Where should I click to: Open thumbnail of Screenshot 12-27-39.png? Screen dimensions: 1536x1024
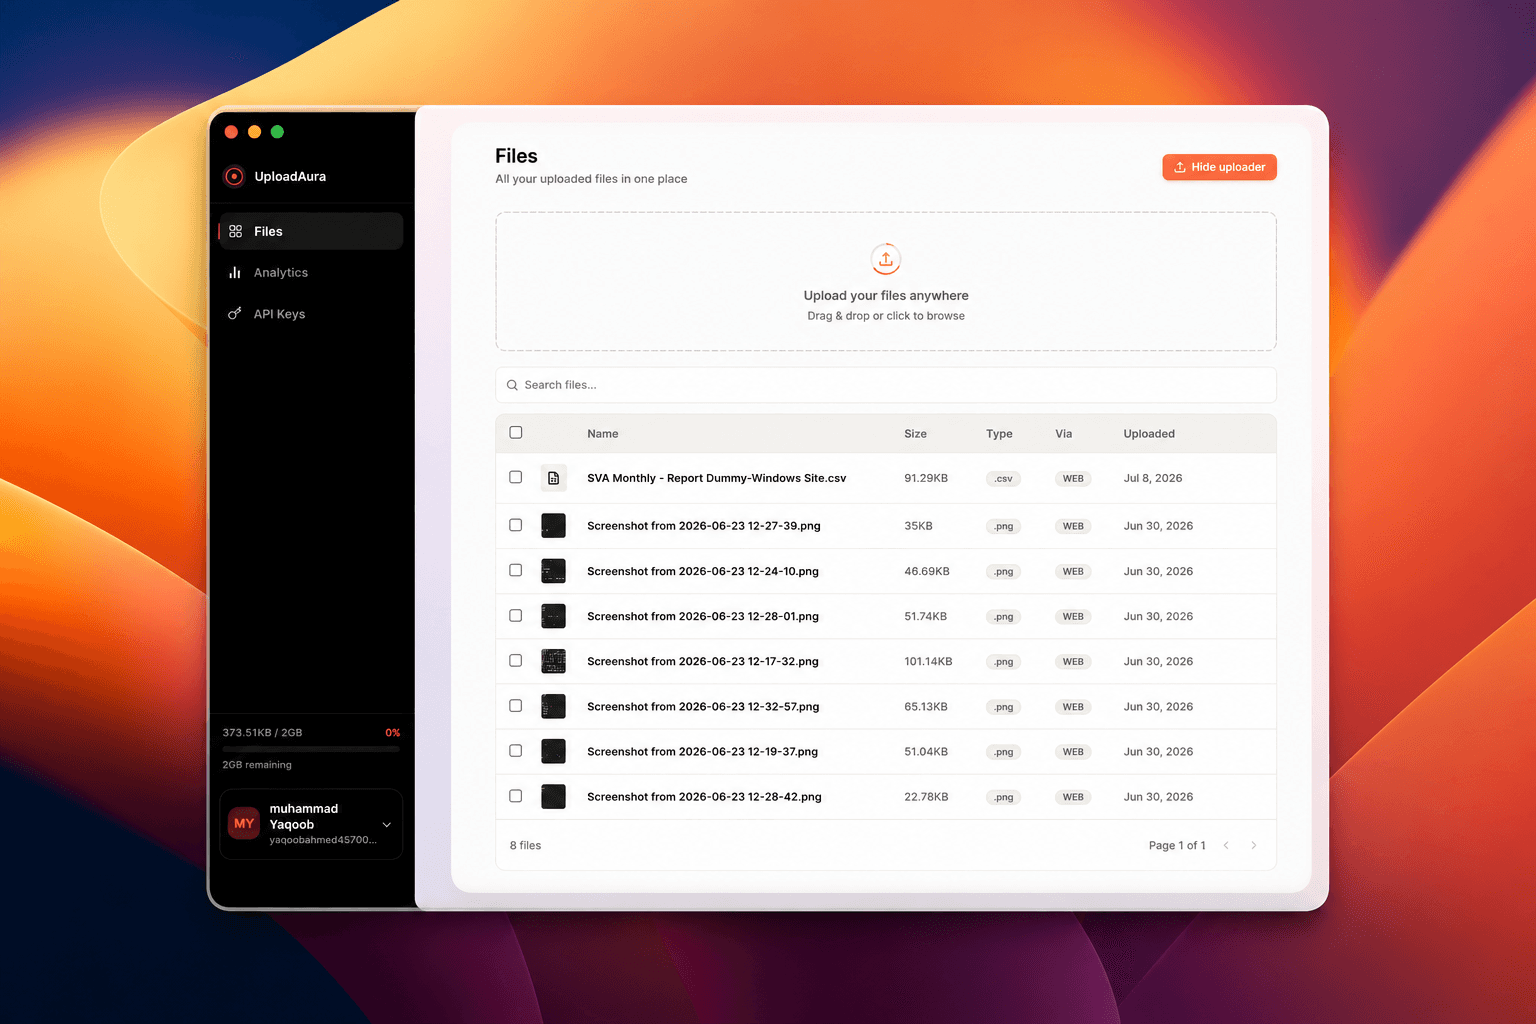coord(553,525)
